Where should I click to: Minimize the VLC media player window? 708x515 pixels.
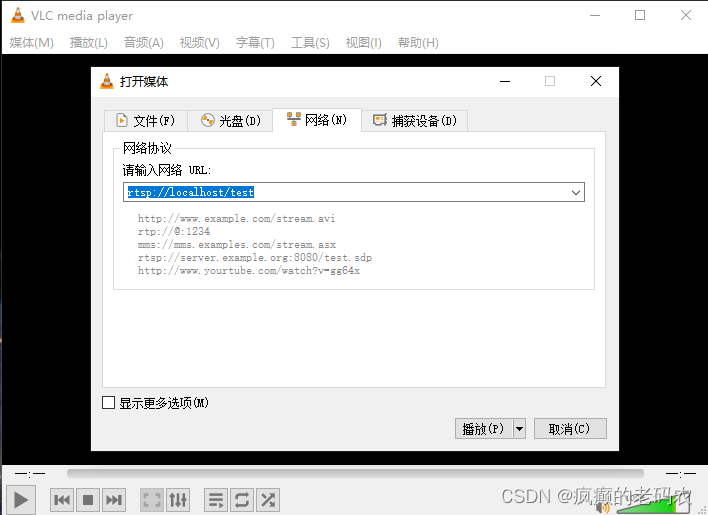tap(595, 15)
